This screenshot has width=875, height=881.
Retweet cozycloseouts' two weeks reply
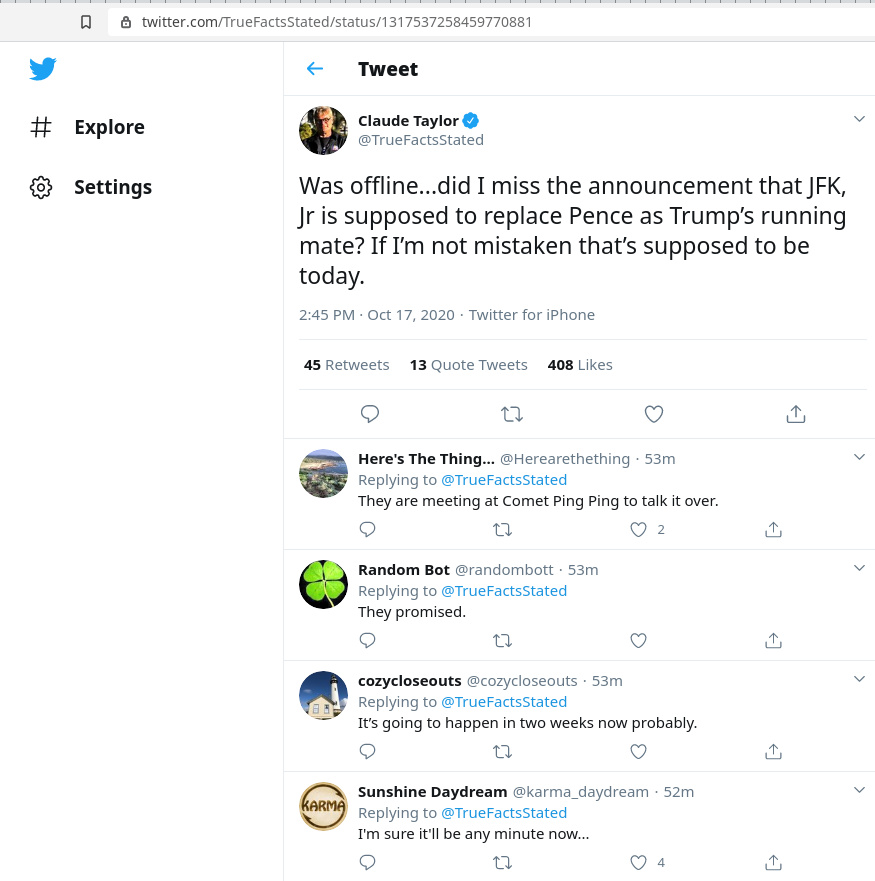click(502, 751)
